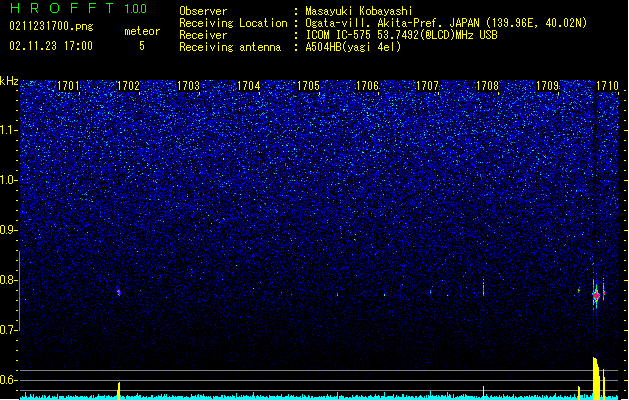This screenshot has height=400, width=629.
Task: Click the date stamp 02.11.23 17:00
Action: pos(51,46)
